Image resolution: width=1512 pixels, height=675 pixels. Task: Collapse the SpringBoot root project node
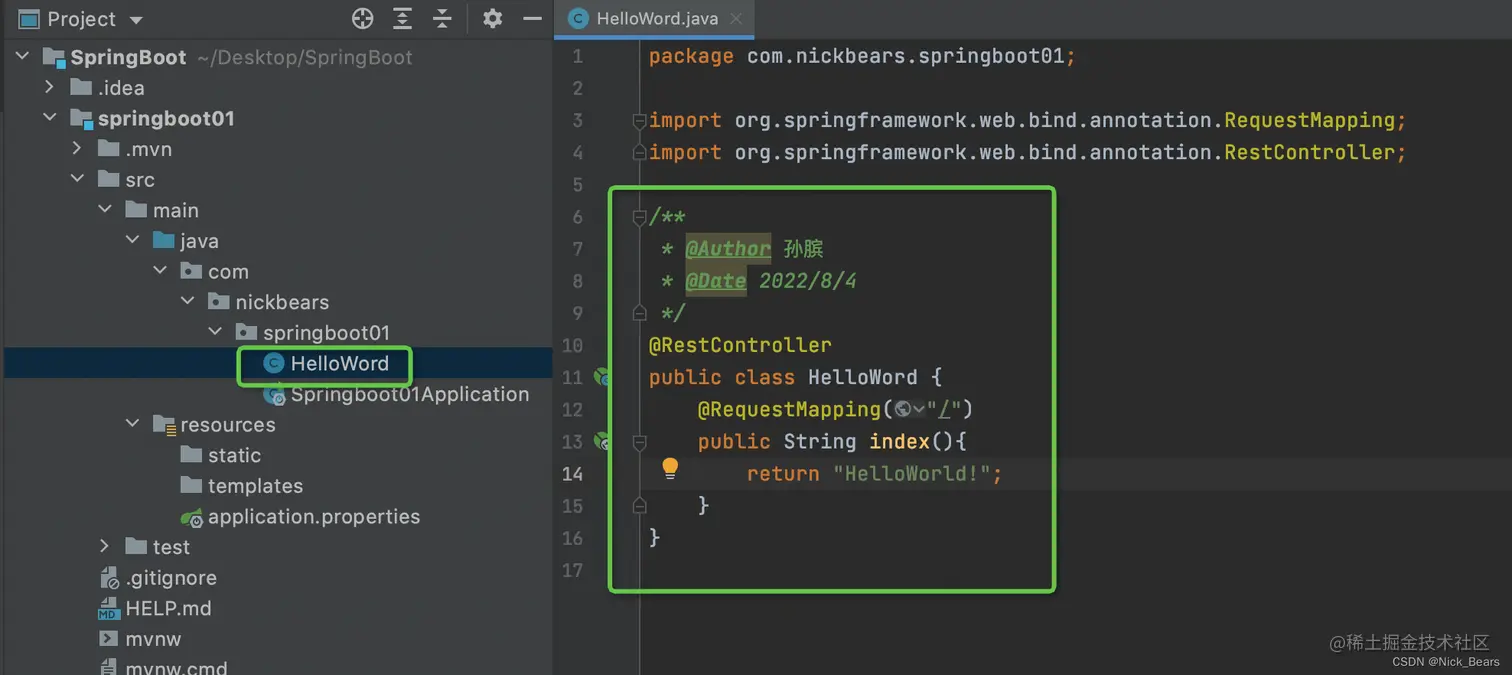pyautogui.click(x=24, y=57)
